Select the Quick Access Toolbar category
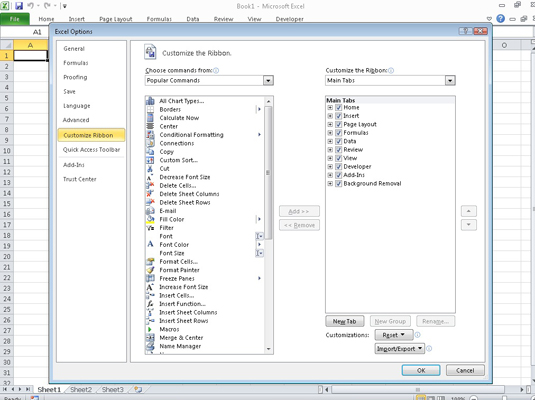This screenshot has width=535, height=400. click(91, 149)
